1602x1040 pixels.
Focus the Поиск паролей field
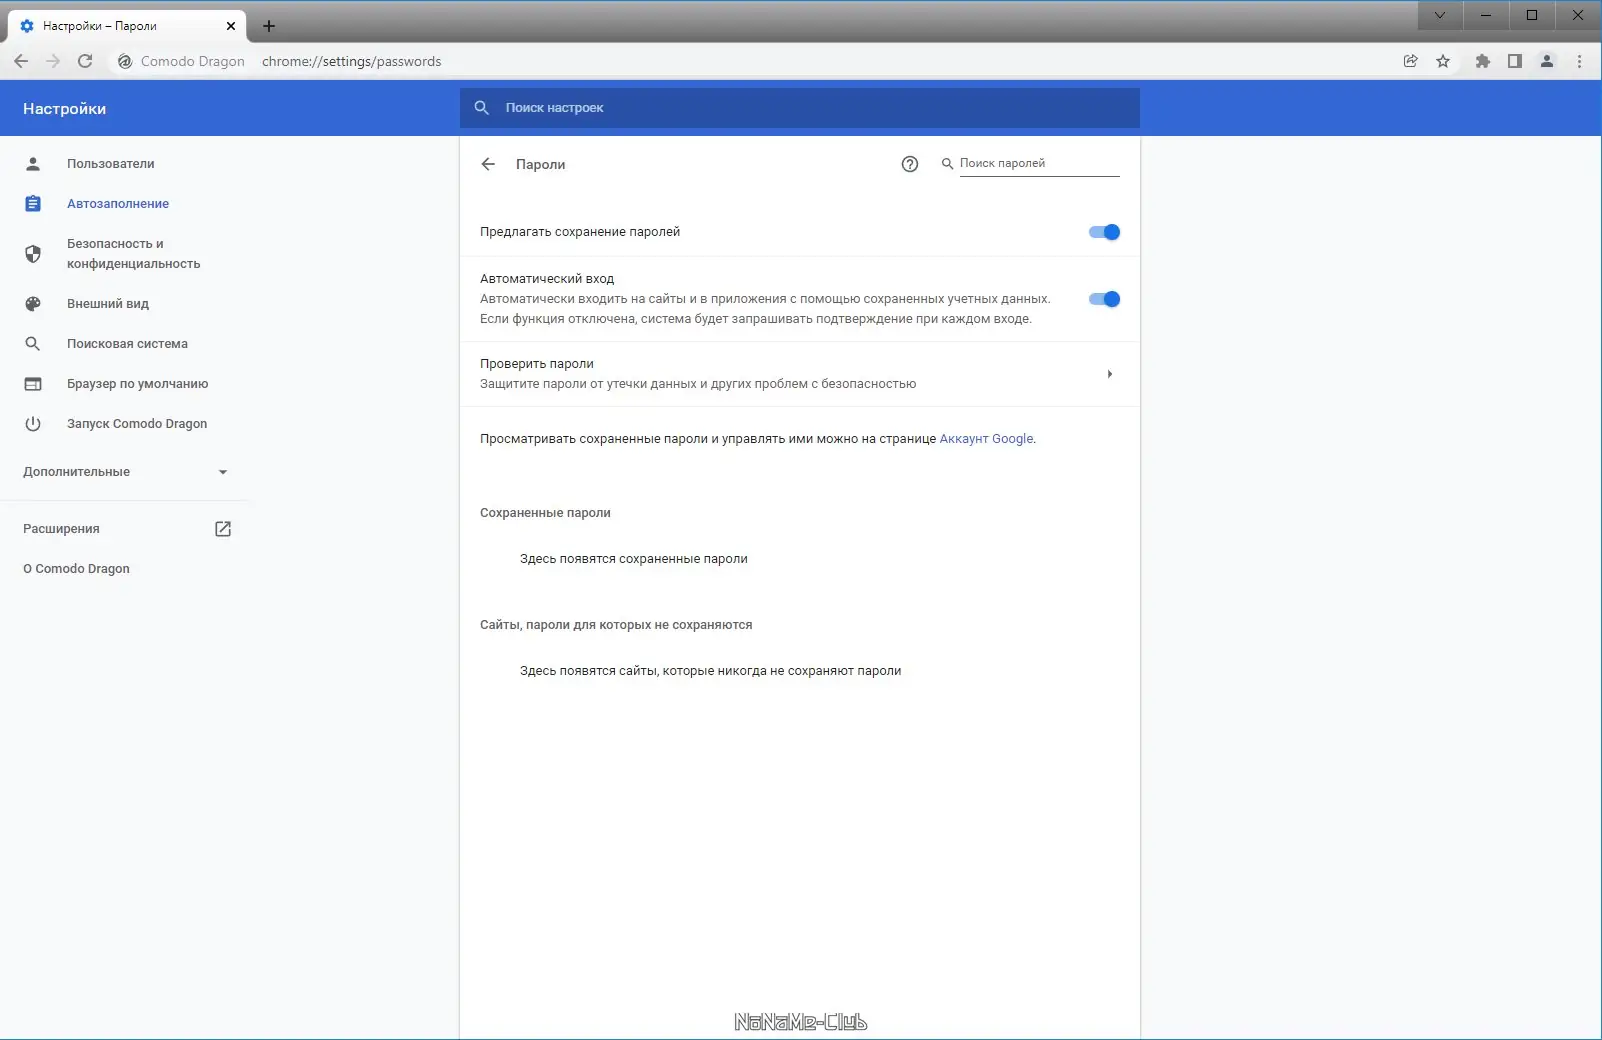(x=1039, y=164)
